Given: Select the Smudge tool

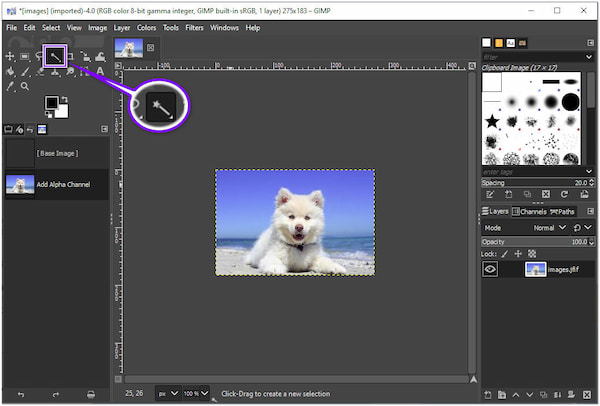Looking at the screenshot, I should pos(70,72).
